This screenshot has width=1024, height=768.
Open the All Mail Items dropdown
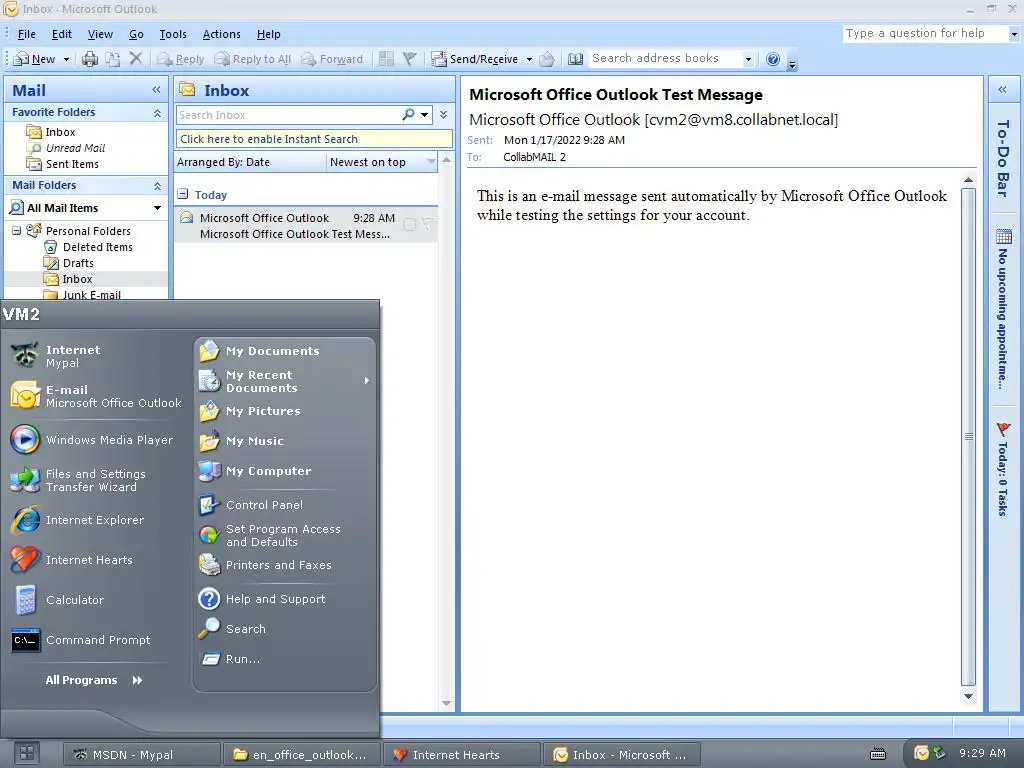(x=157, y=208)
